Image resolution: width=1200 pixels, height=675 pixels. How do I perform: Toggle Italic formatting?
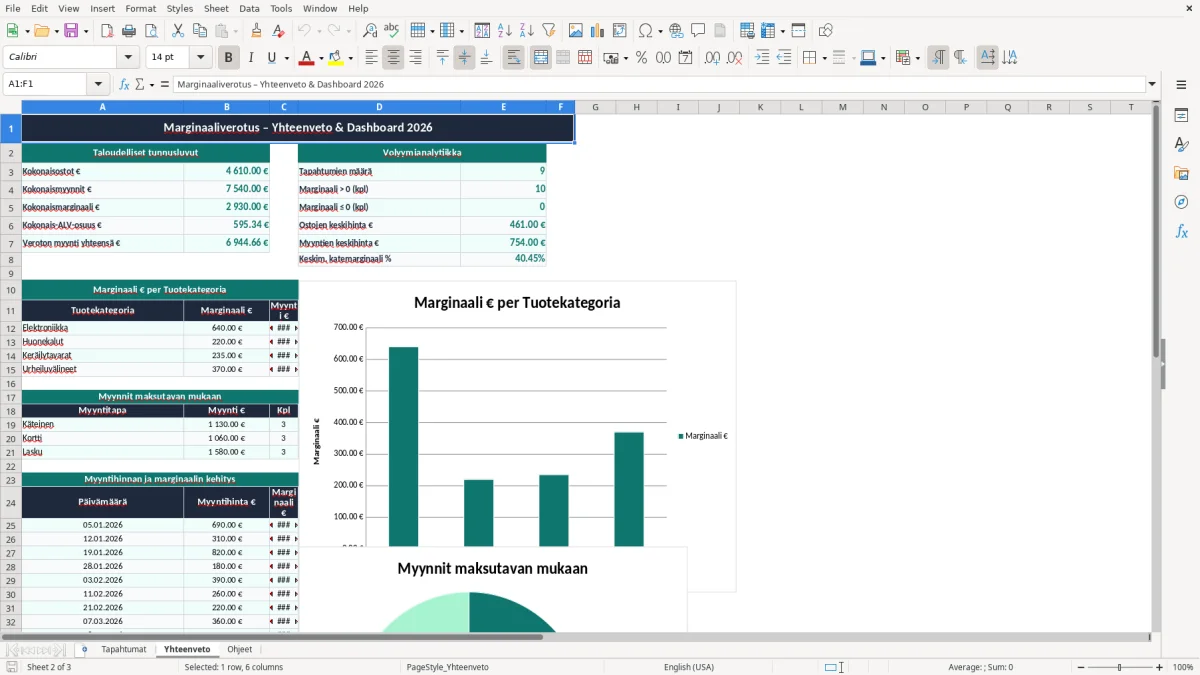[250, 58]
